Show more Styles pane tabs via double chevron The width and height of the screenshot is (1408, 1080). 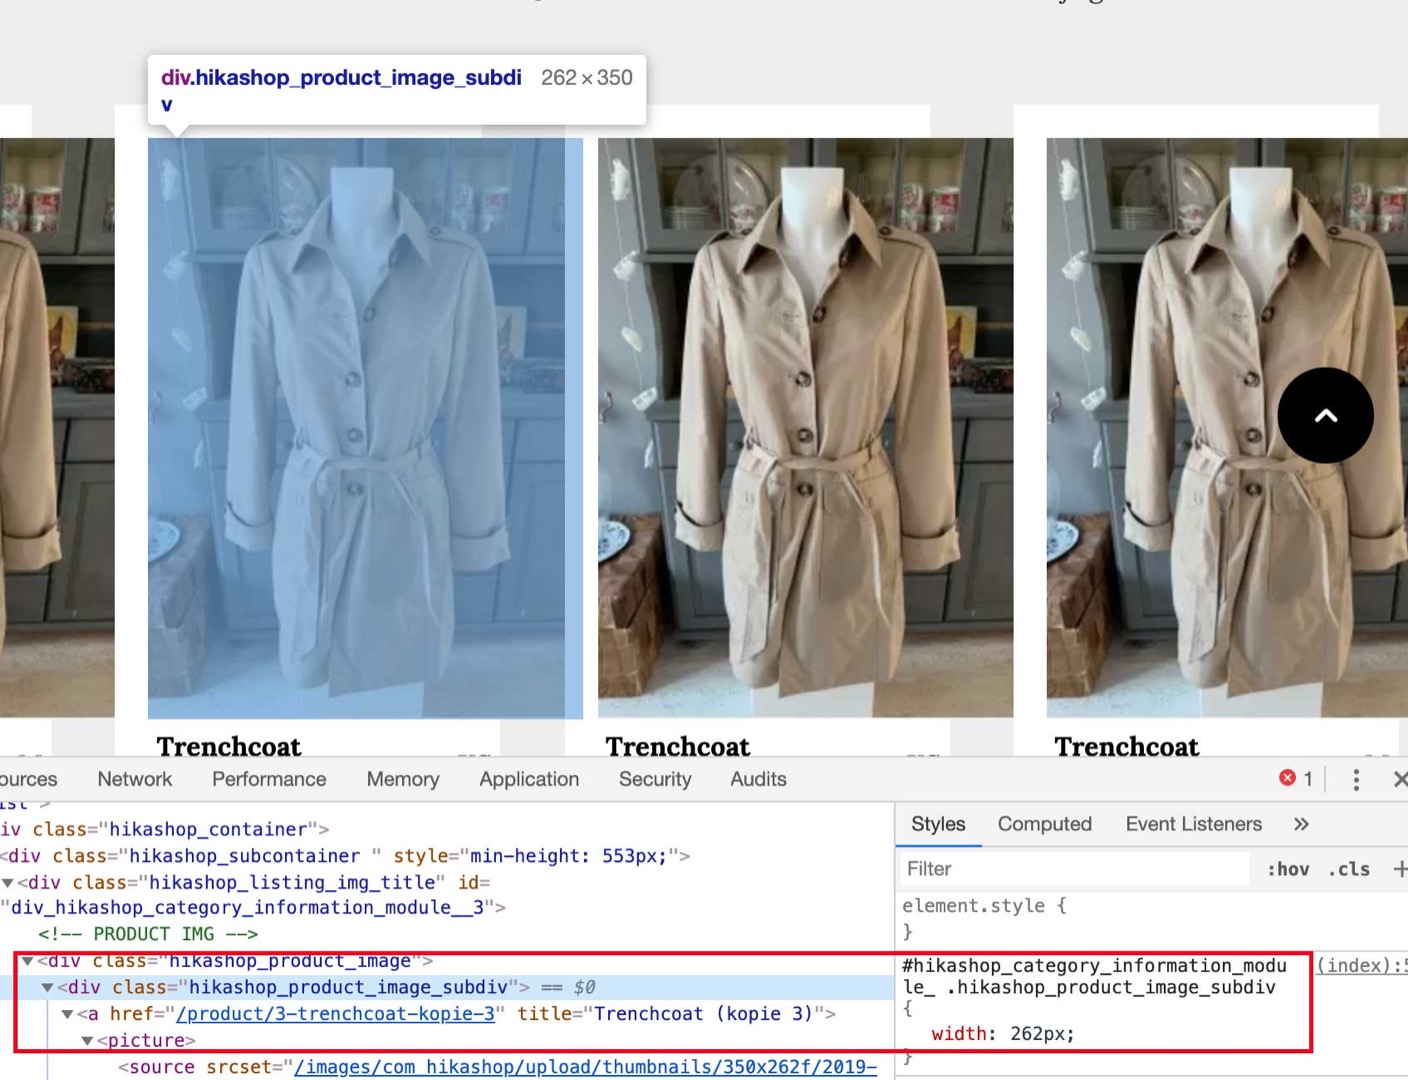point(1301,824)
